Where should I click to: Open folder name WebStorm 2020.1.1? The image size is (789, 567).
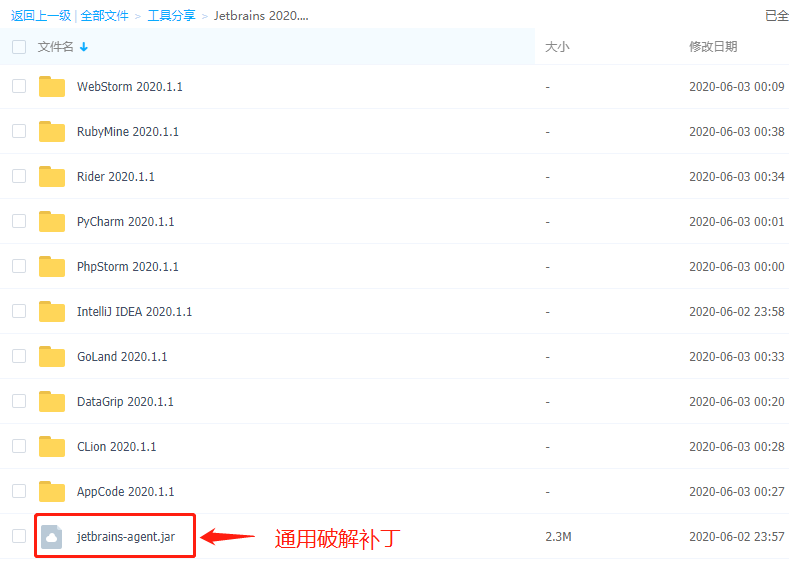coord(129,87)
